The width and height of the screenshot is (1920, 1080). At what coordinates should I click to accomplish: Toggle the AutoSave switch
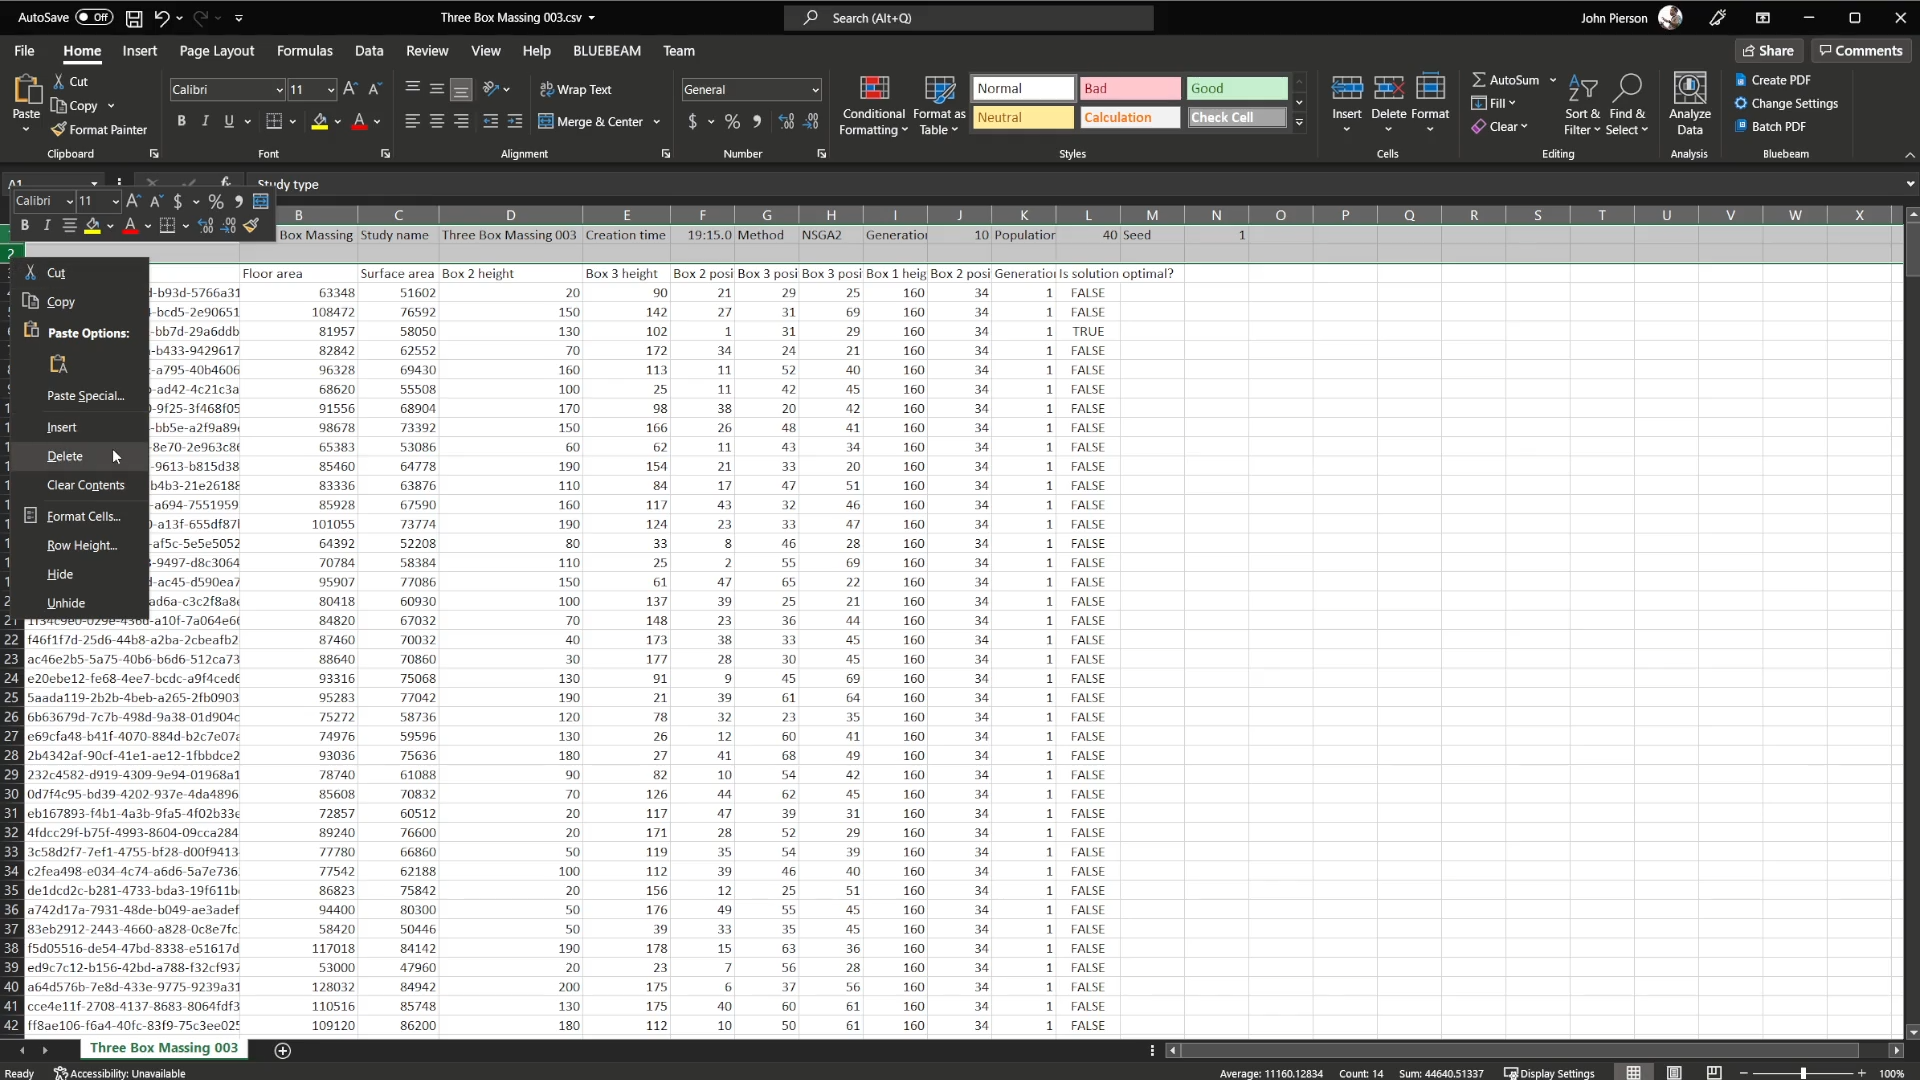coord(94,17)
